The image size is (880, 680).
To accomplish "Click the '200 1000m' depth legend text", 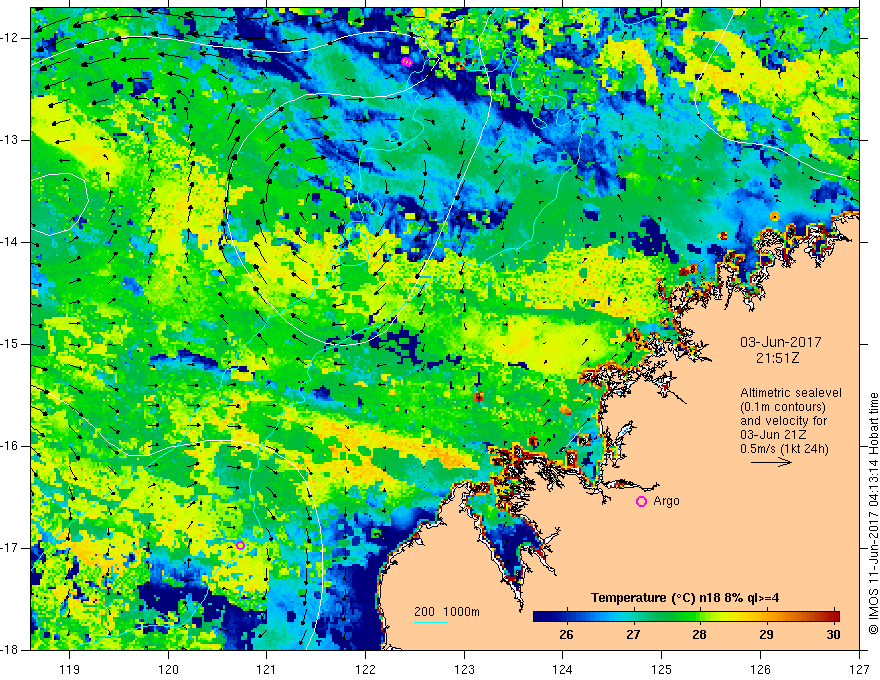I will click(x=447, y=612).
